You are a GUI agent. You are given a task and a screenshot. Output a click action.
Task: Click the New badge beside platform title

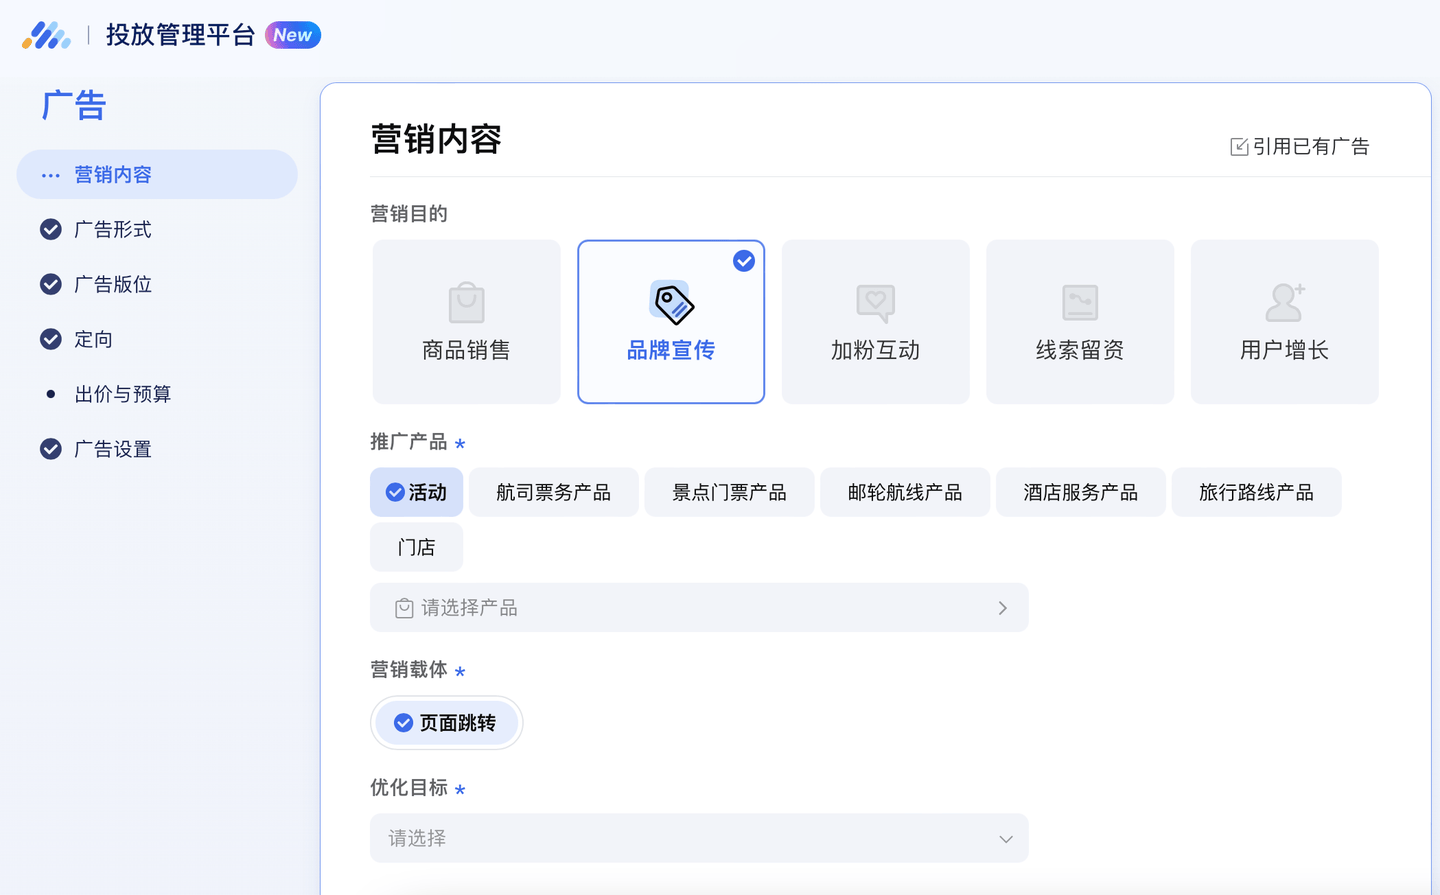coord(293,35)
